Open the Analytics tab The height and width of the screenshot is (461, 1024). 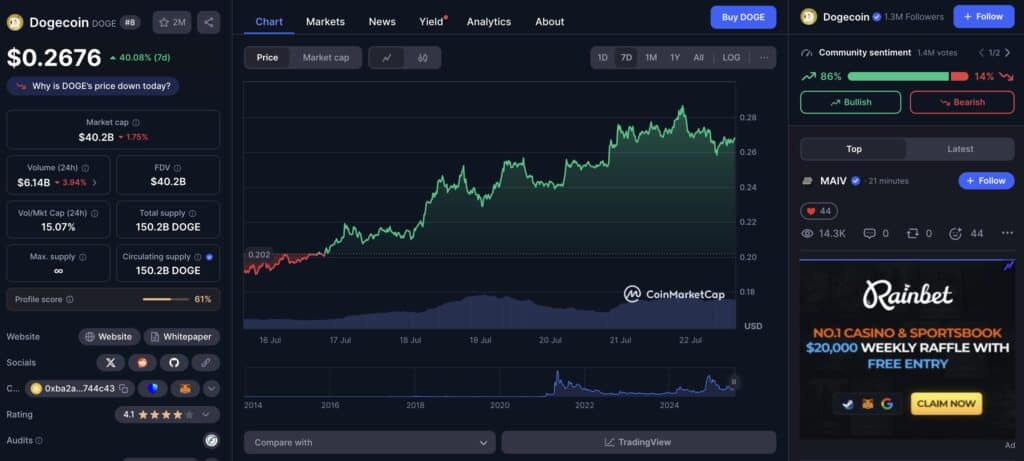click(488, 22)
